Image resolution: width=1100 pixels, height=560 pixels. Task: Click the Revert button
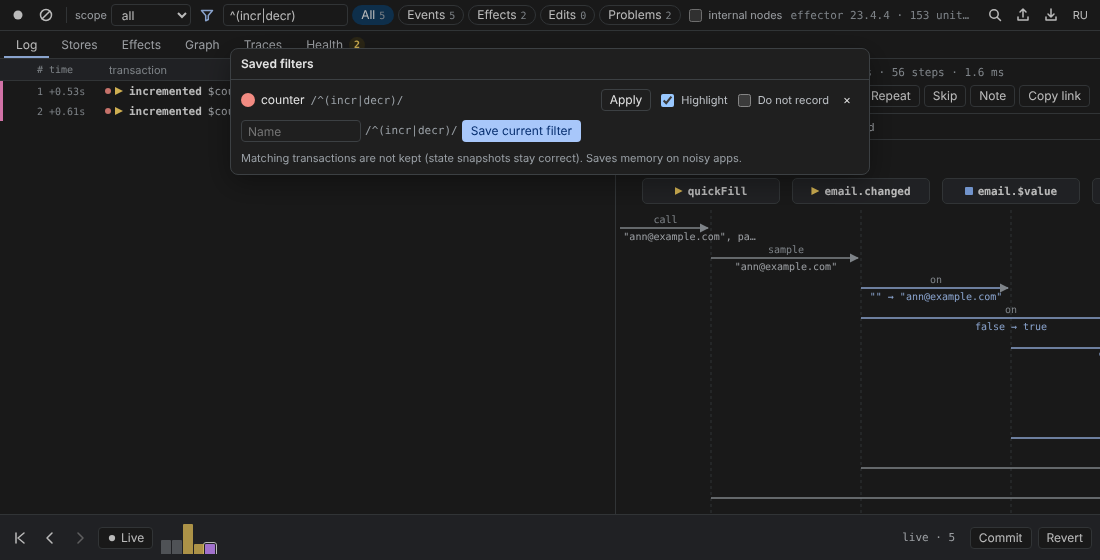tap(1064, 538)
